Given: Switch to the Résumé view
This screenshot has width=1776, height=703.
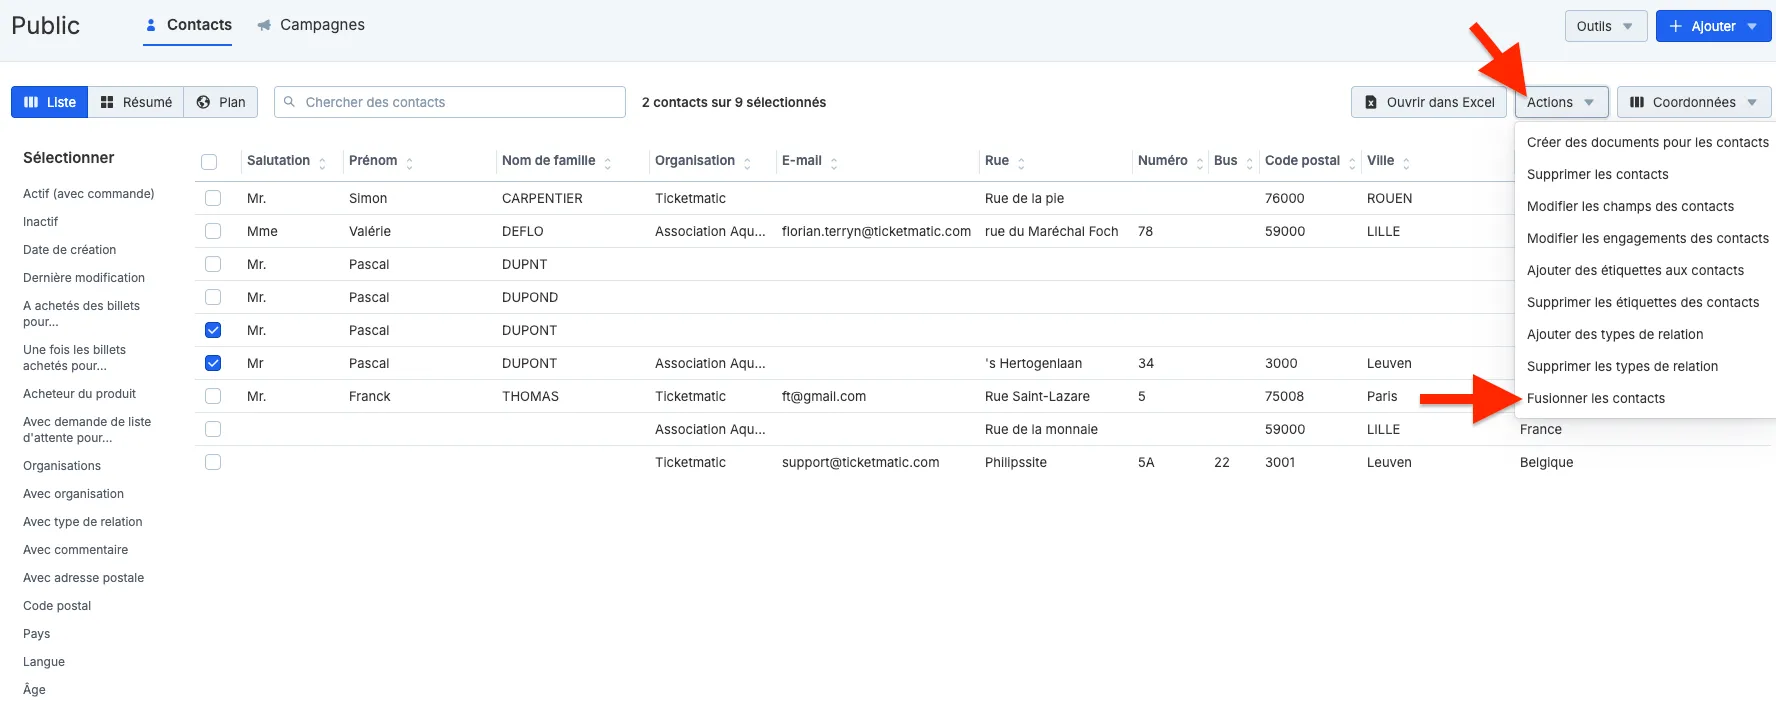Looking at the screenshot, I should 136,102.
